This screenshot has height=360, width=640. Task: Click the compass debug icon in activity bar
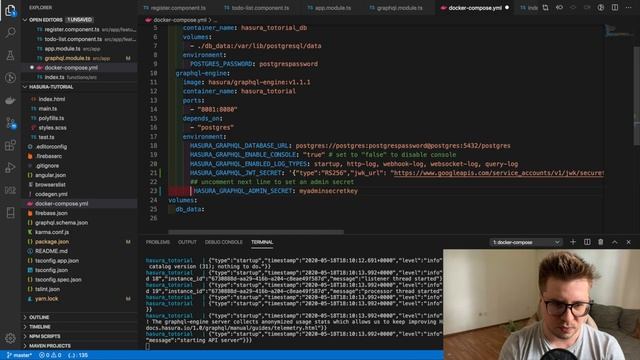point(10,78)
